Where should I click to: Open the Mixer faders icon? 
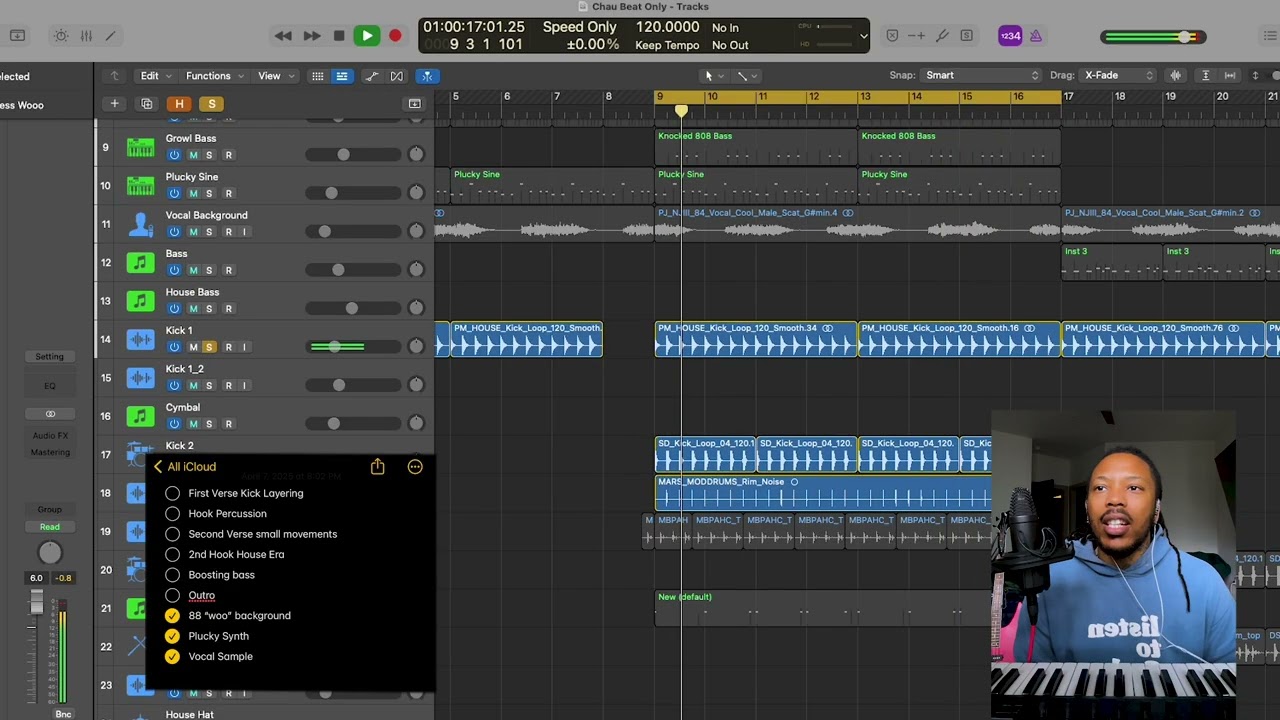pos(86,36)
